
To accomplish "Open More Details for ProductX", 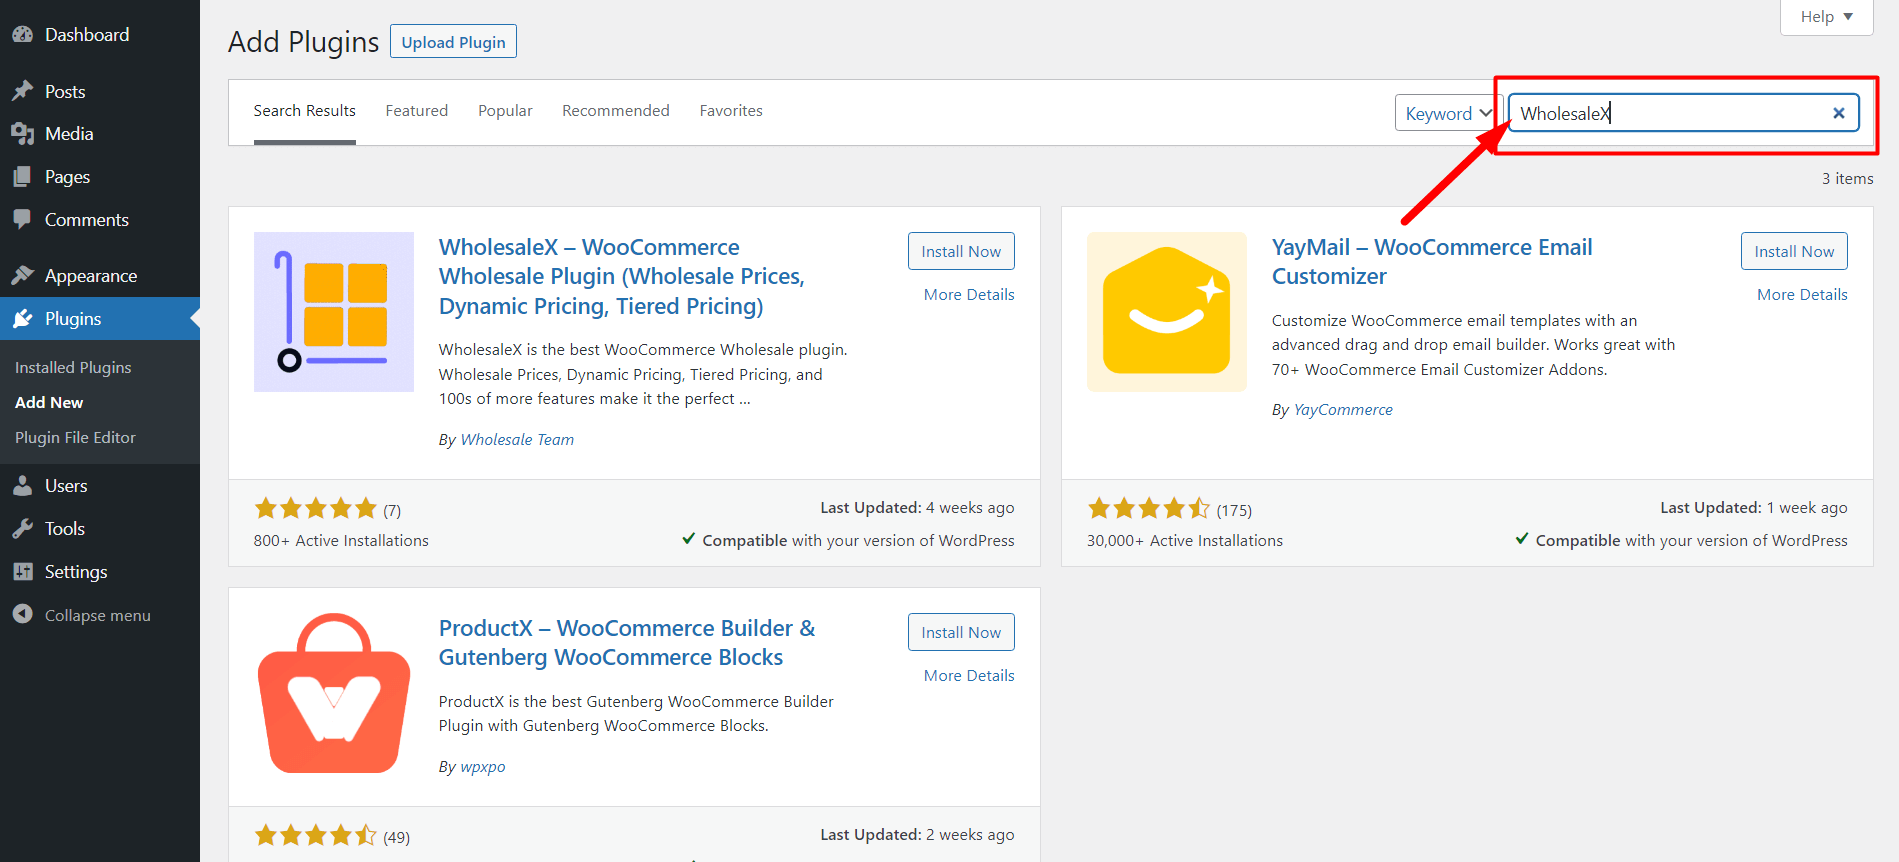I will click(969, 675).
